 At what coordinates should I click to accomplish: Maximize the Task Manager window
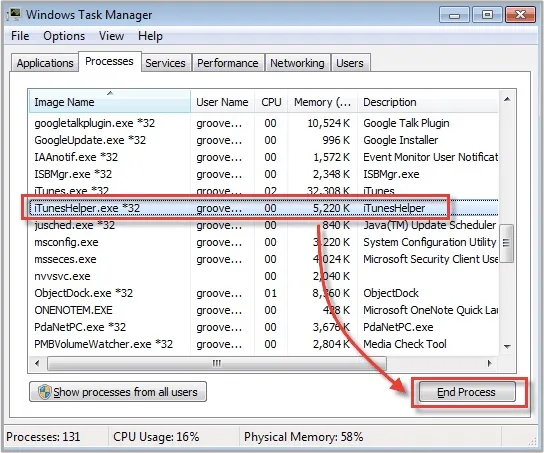(487, 15)
